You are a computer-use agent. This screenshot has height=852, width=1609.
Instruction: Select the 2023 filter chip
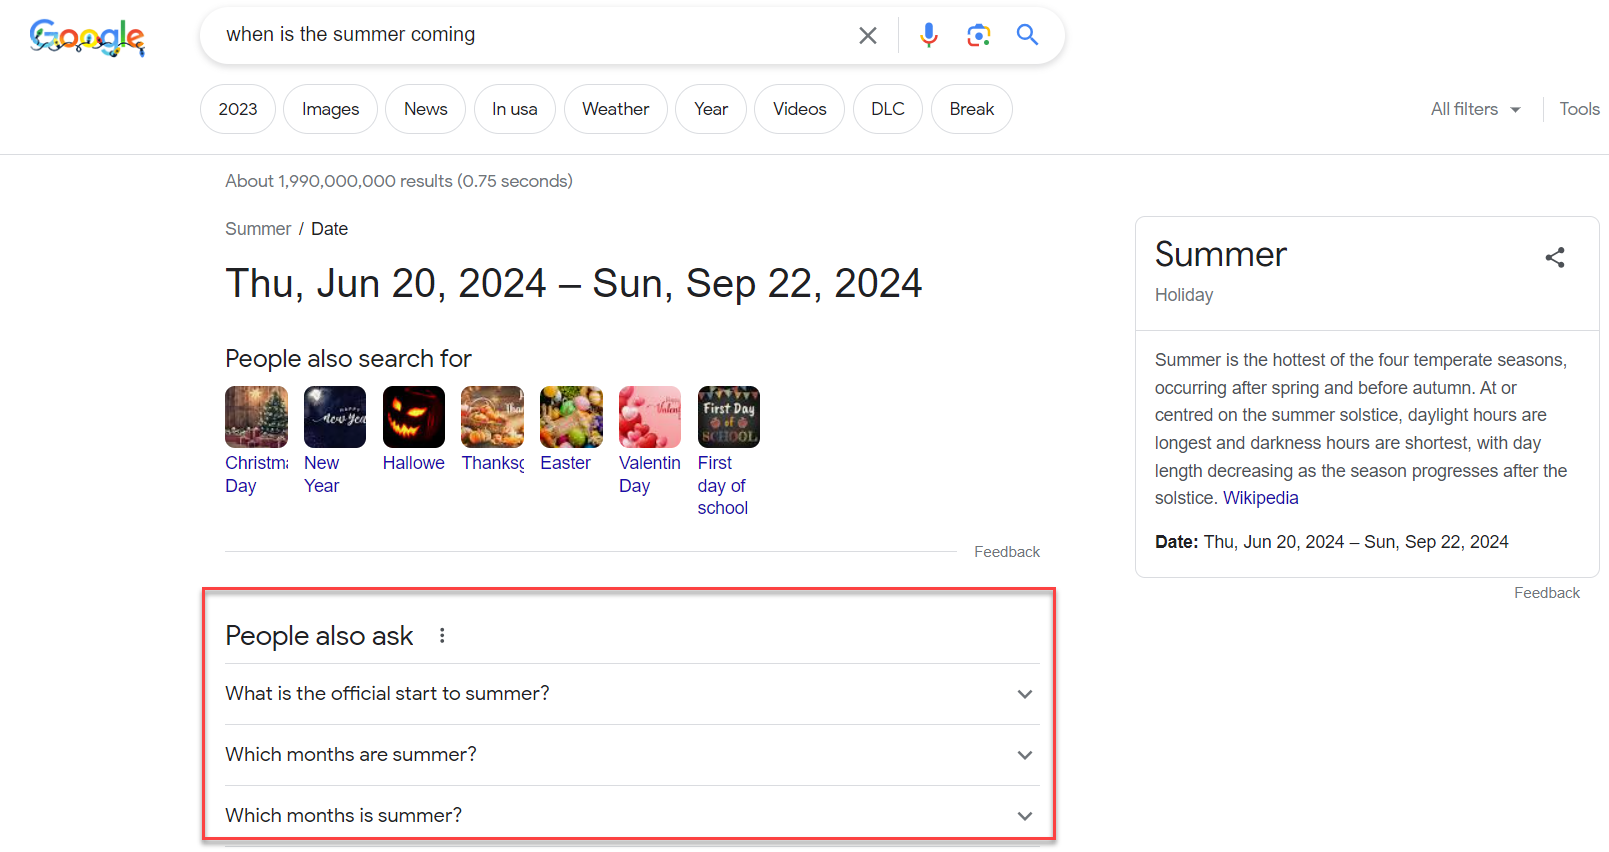click(x=238, y=109)
